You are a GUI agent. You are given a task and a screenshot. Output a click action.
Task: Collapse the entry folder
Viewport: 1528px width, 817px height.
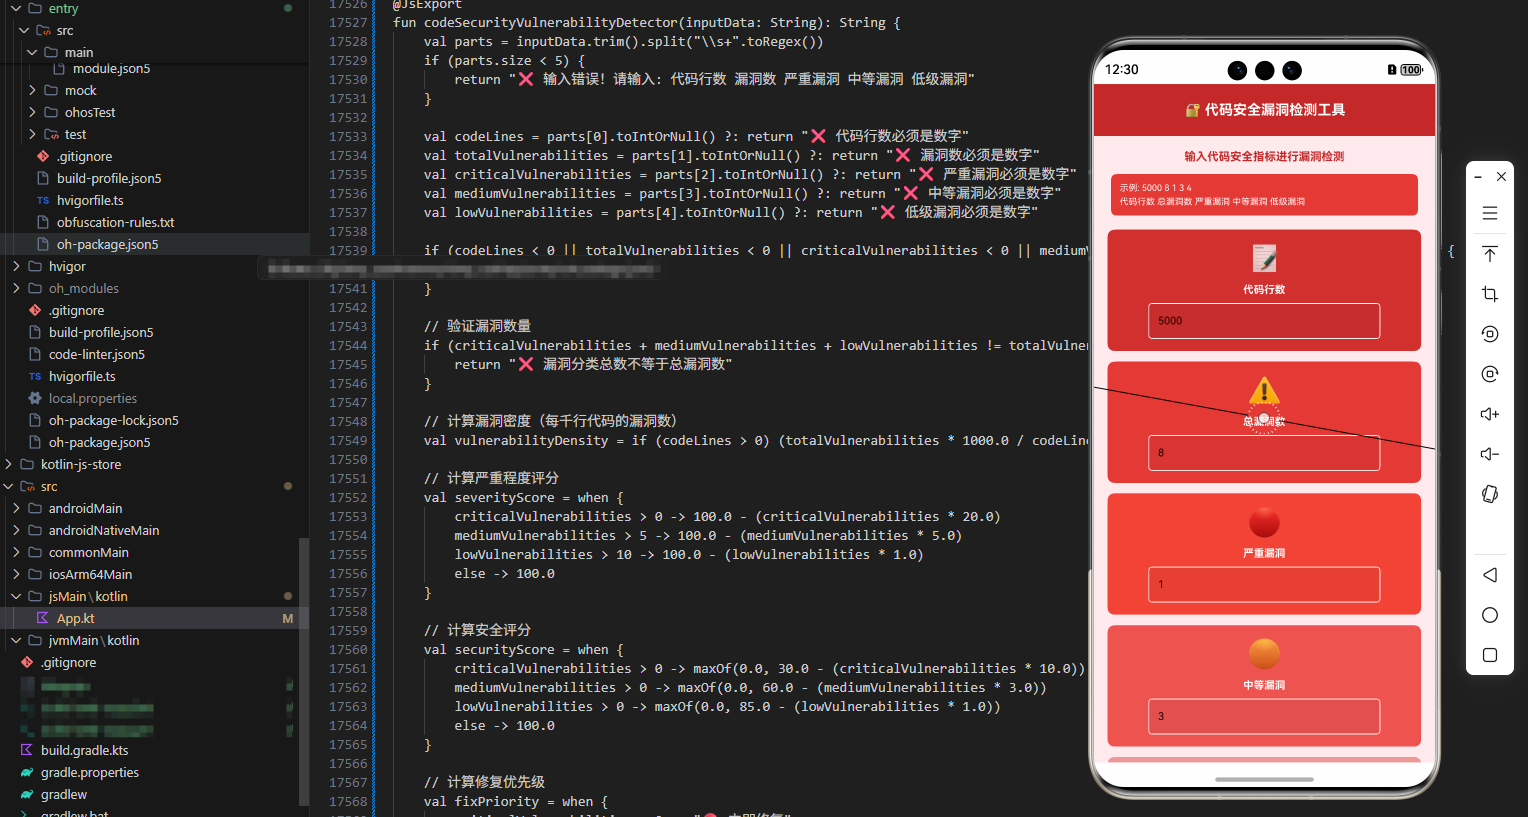coord(16,8)
